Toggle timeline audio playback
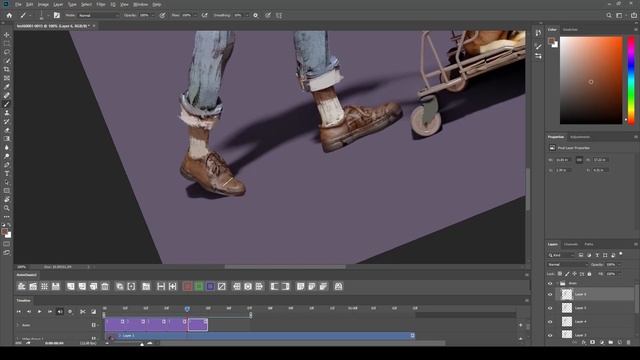 [60, 311]
